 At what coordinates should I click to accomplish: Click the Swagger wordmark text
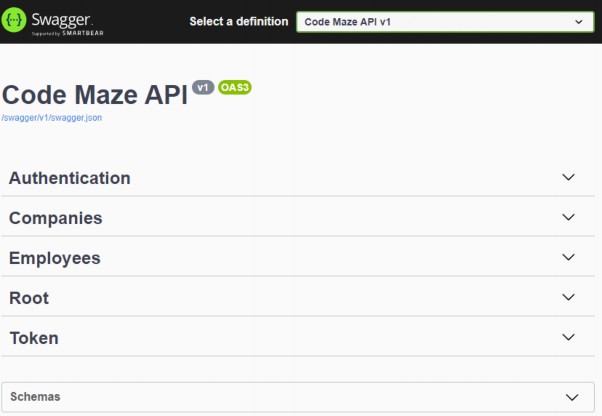coord(61,20)
